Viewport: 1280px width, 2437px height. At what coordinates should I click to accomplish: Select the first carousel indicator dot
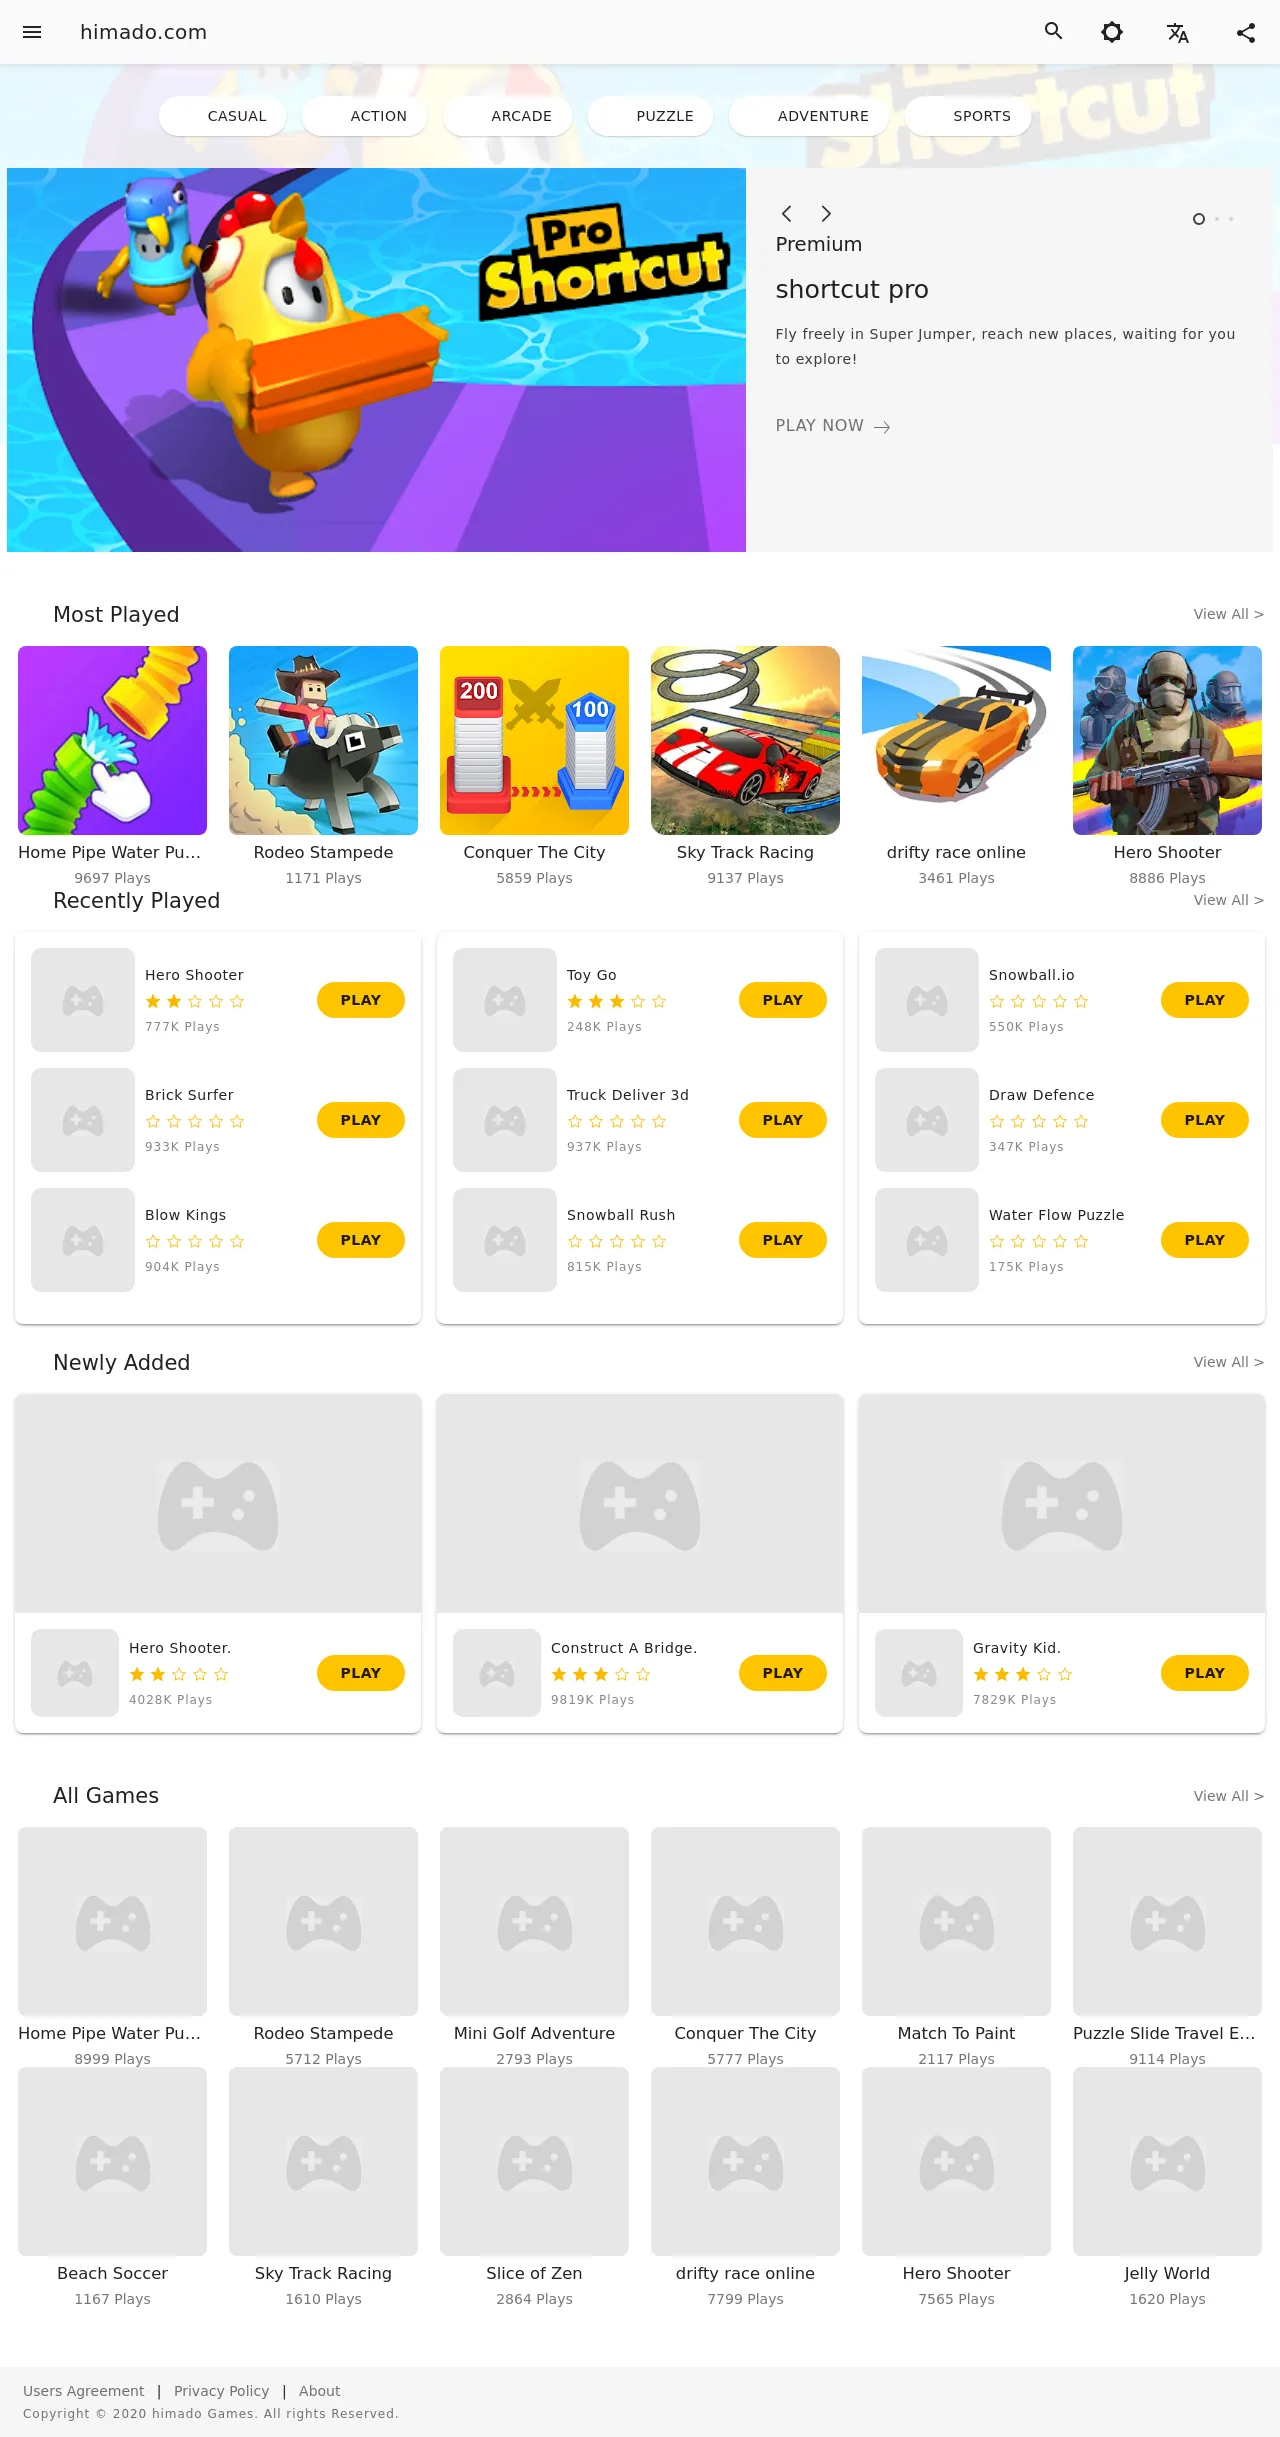[x=1198, y=219]
